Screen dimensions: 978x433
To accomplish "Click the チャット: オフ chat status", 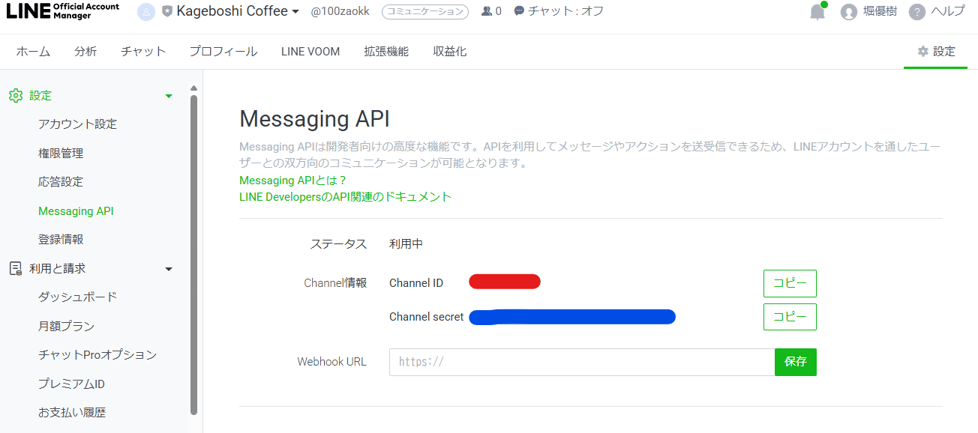I will click(559, 11).
